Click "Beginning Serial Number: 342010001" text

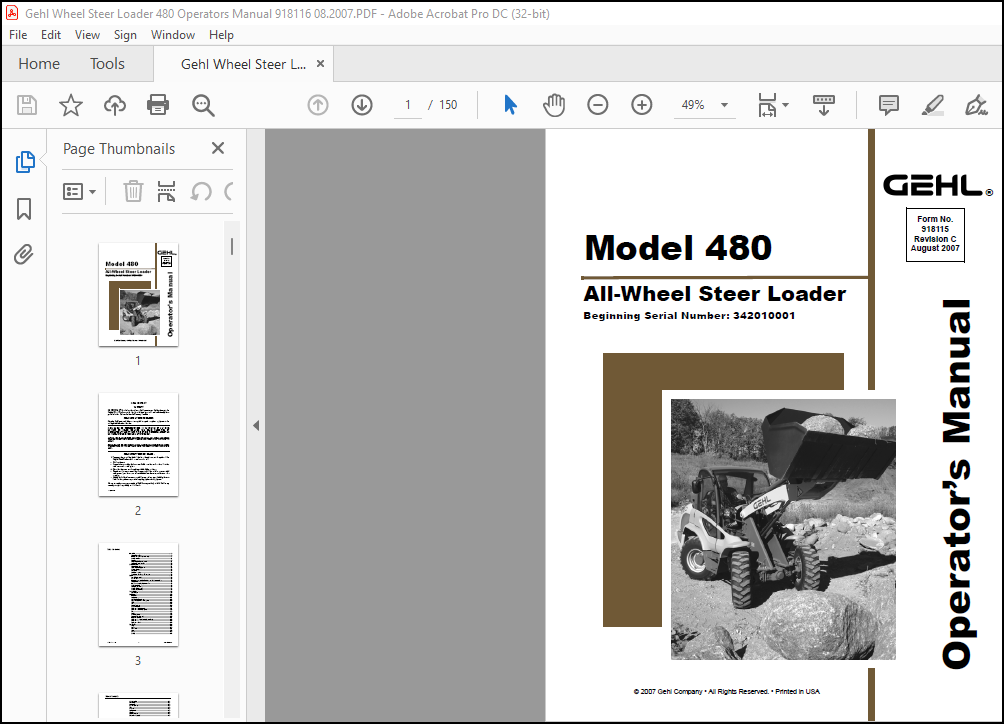click(x=689, y=316)
